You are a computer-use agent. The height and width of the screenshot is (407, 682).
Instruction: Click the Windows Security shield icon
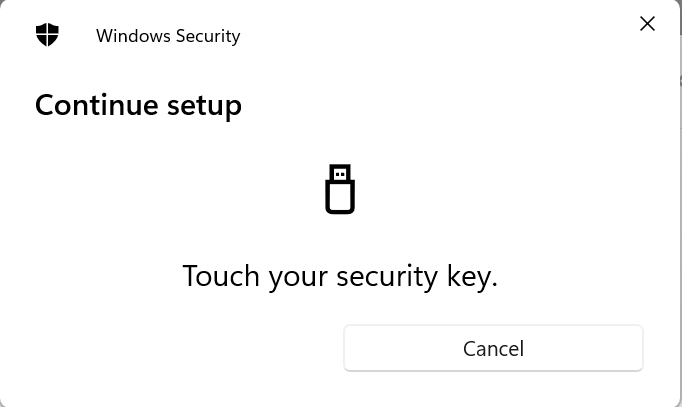point(47,35)
